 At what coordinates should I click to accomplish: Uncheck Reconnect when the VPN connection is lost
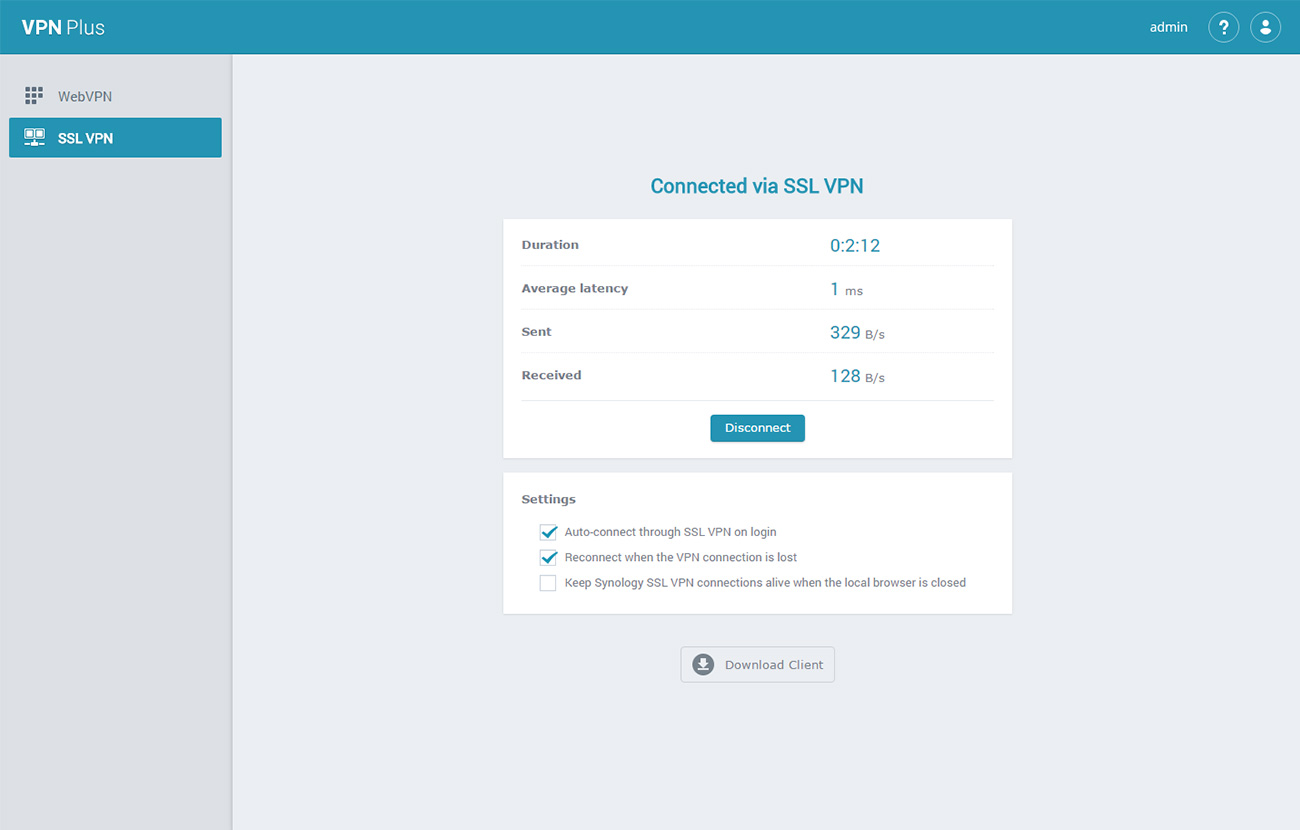click(x=548, y=557)
